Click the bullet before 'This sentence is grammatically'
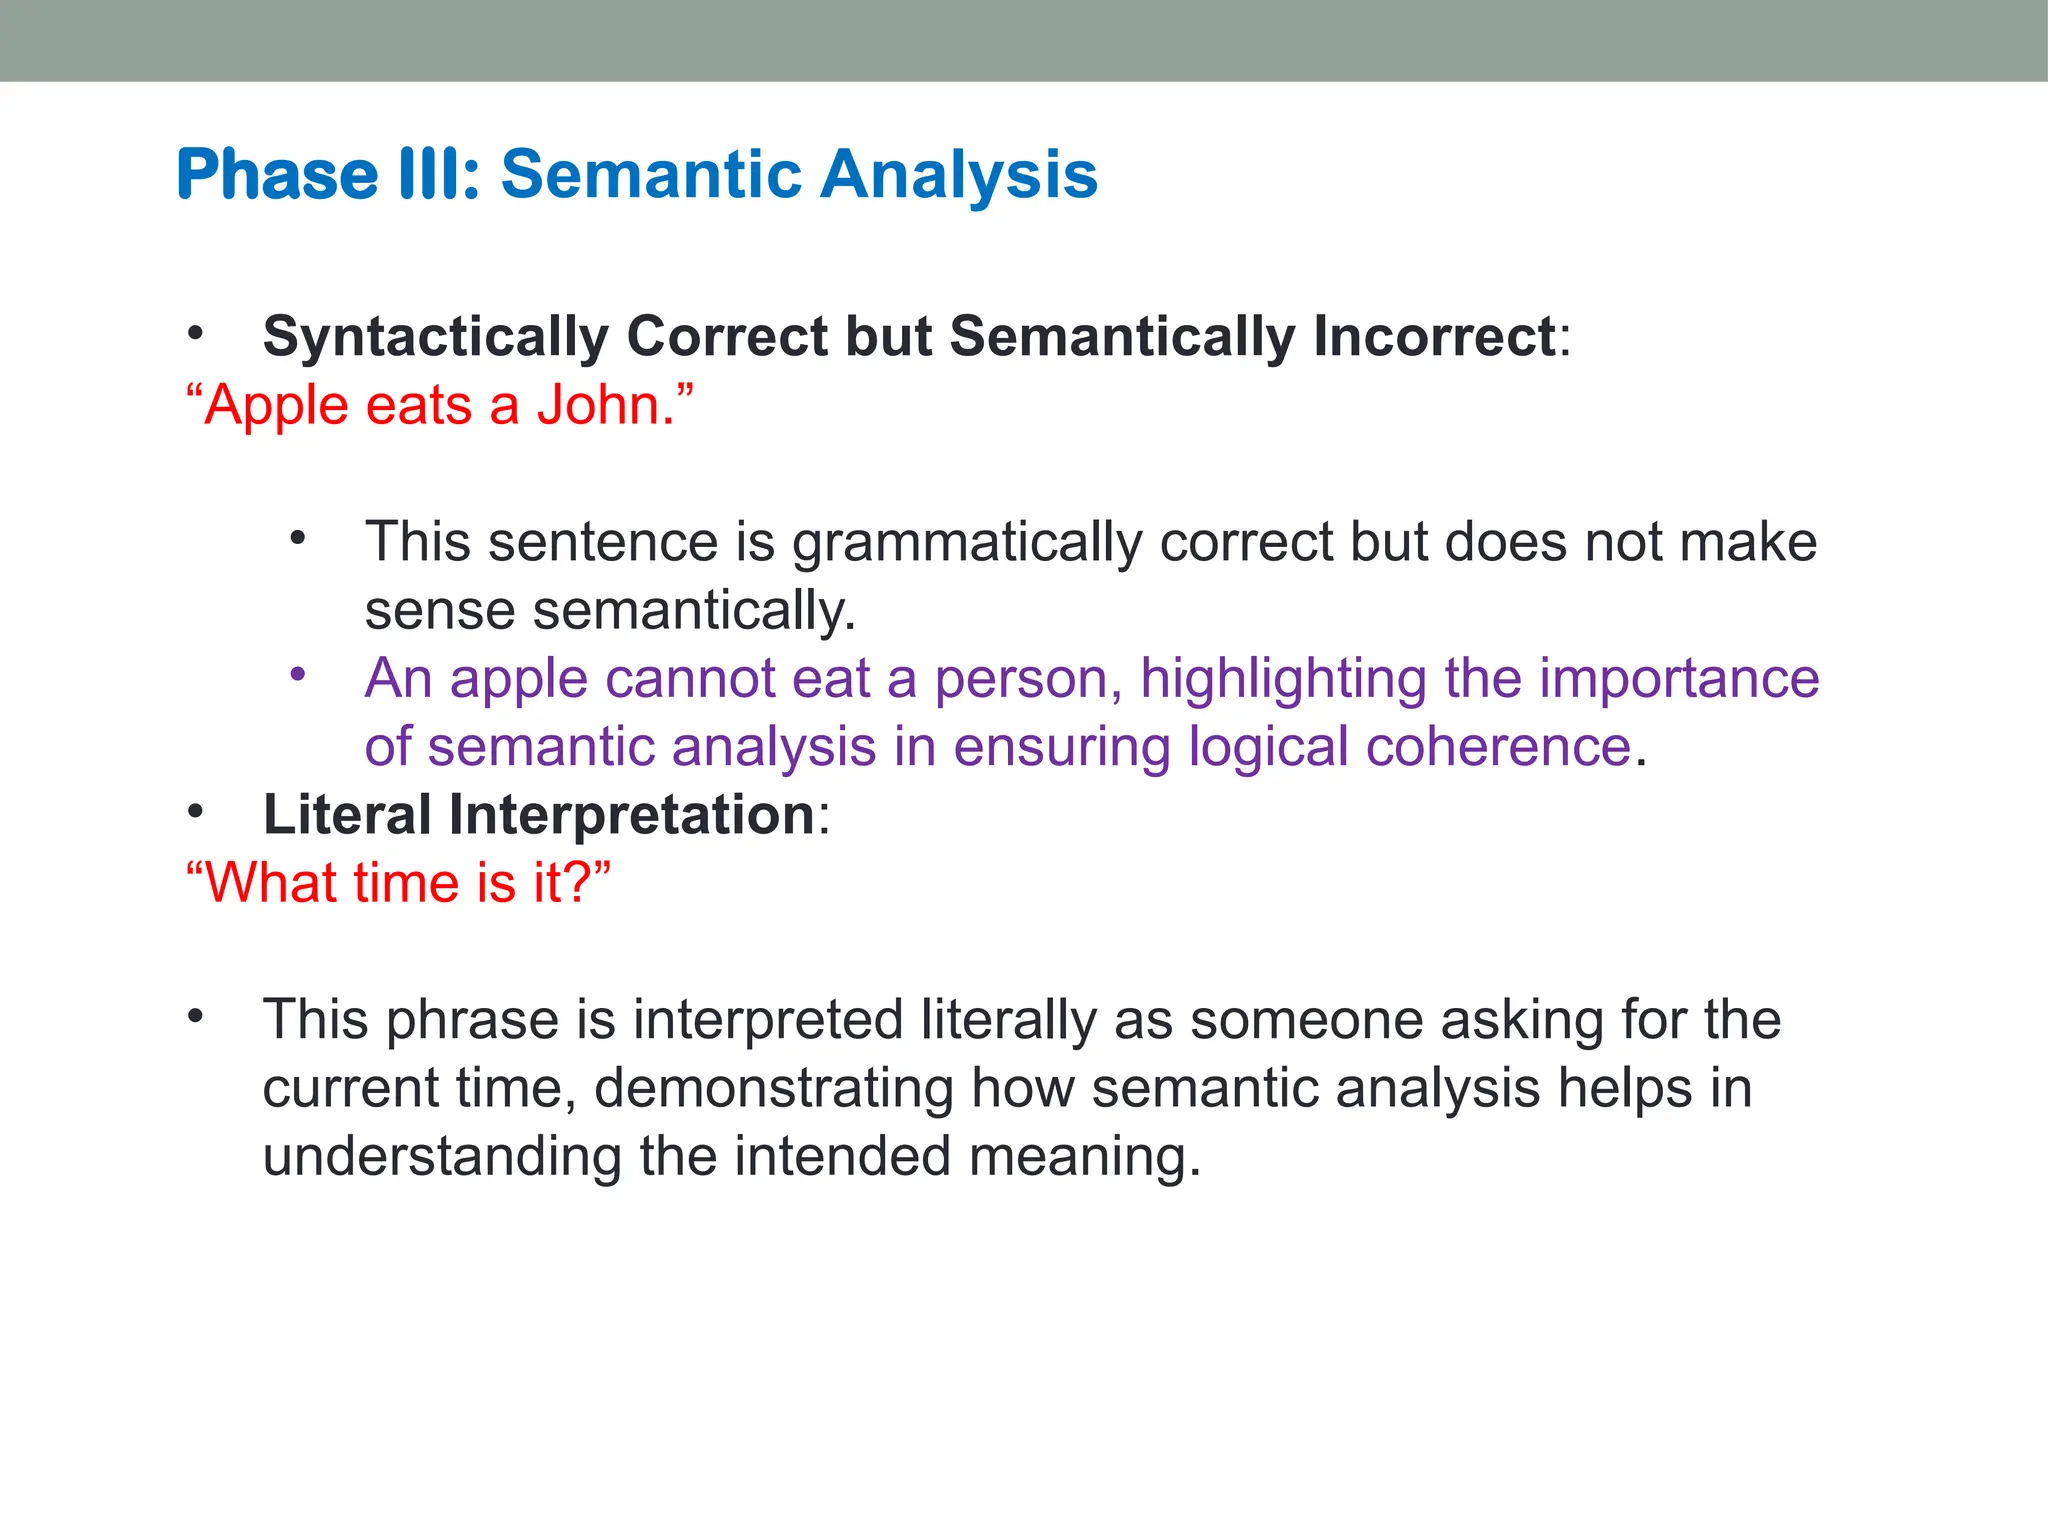The image size is (2048, 1536). [297, 539]
